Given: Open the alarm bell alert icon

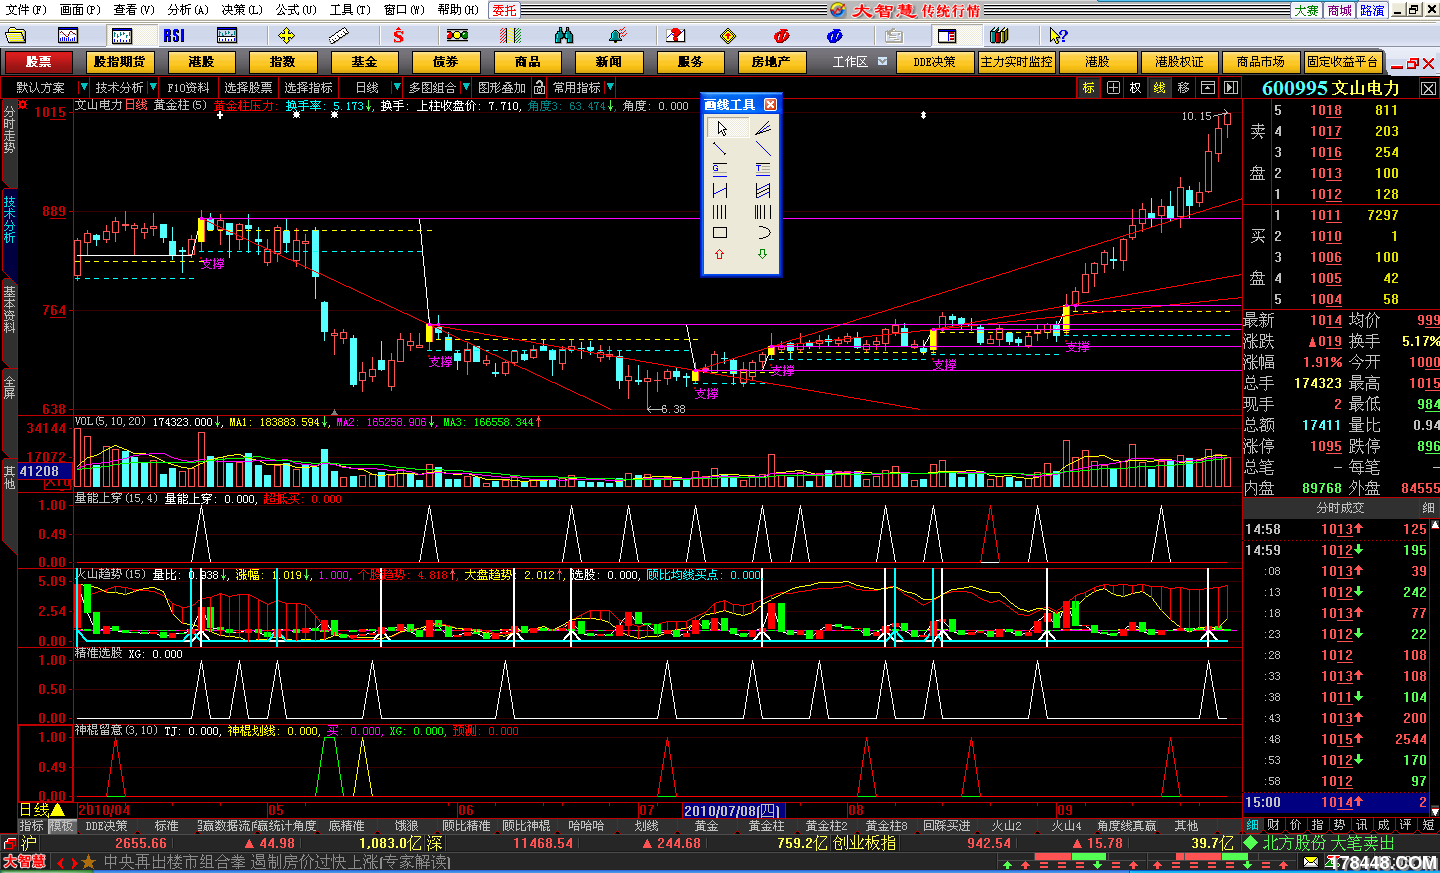Looking at the screenshot, I should pyautogui.click(x=617, y=35).
